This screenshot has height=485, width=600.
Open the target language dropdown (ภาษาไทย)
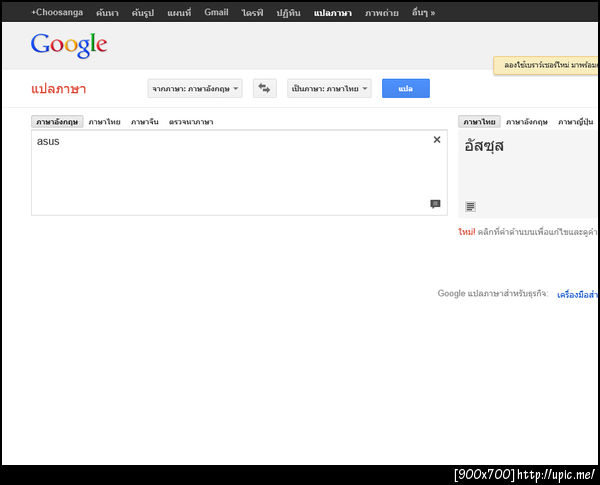pyautogui.click(x=329, y=88)
